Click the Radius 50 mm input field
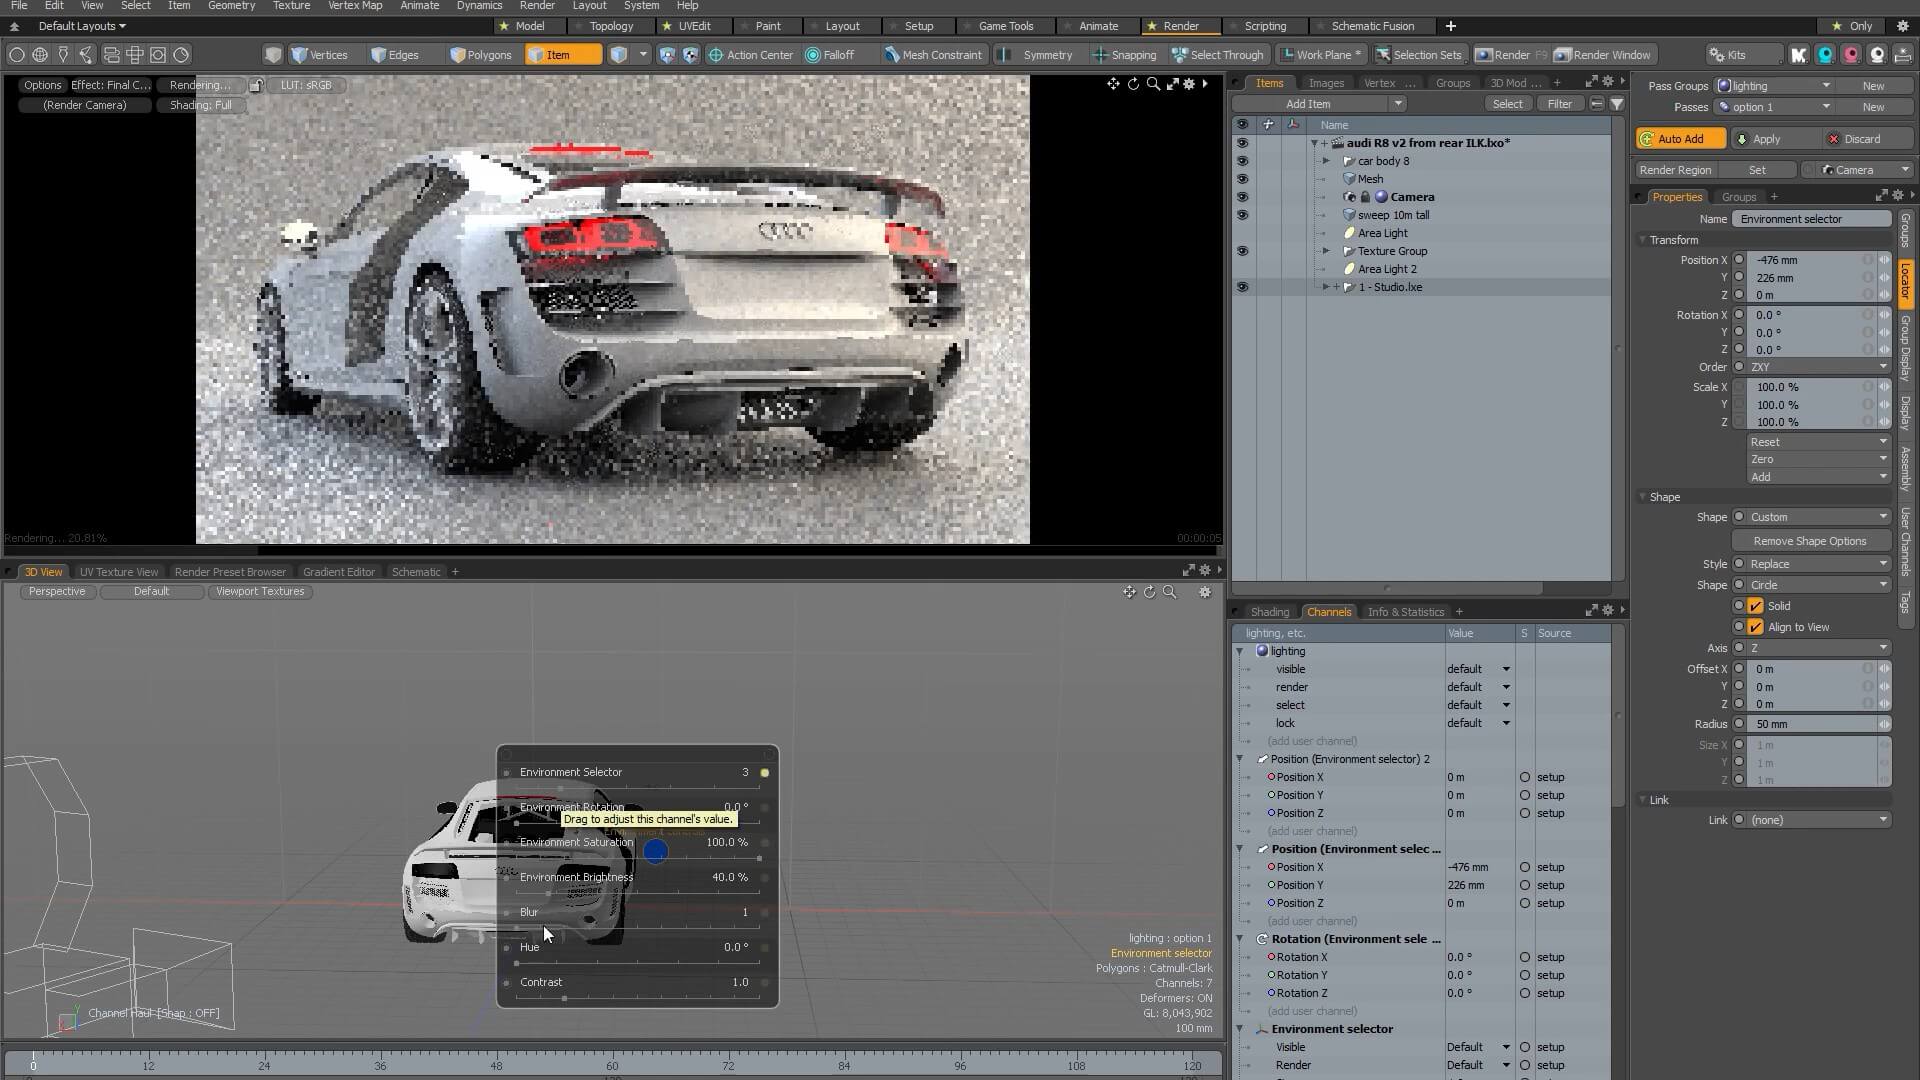This screenshot has width=1920, height=1080. click(x=1813, y=724)
